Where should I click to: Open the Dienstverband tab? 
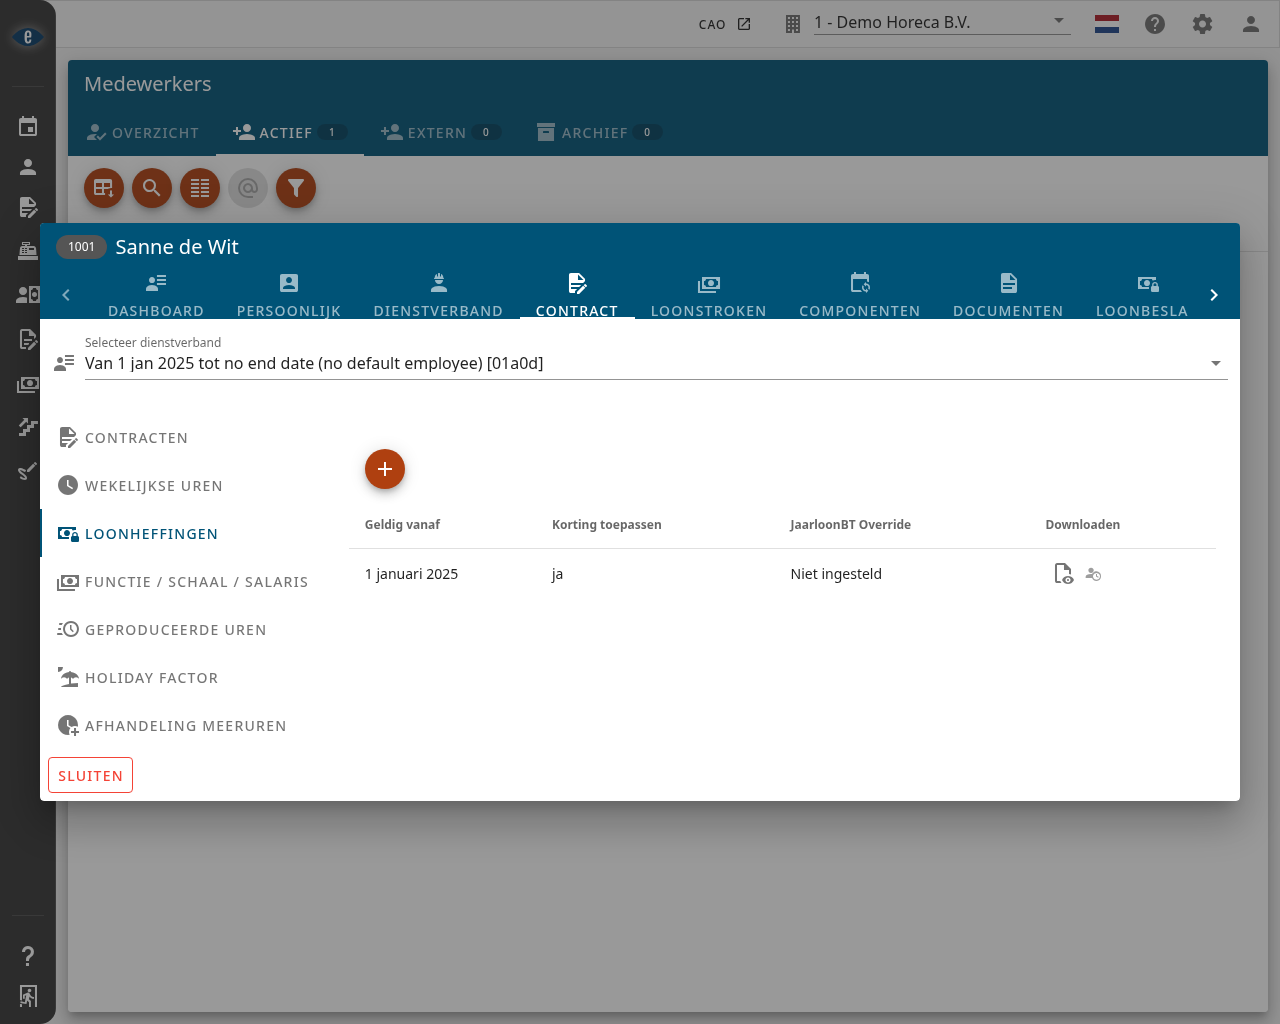pyautogui.click(x=438, y=295)
